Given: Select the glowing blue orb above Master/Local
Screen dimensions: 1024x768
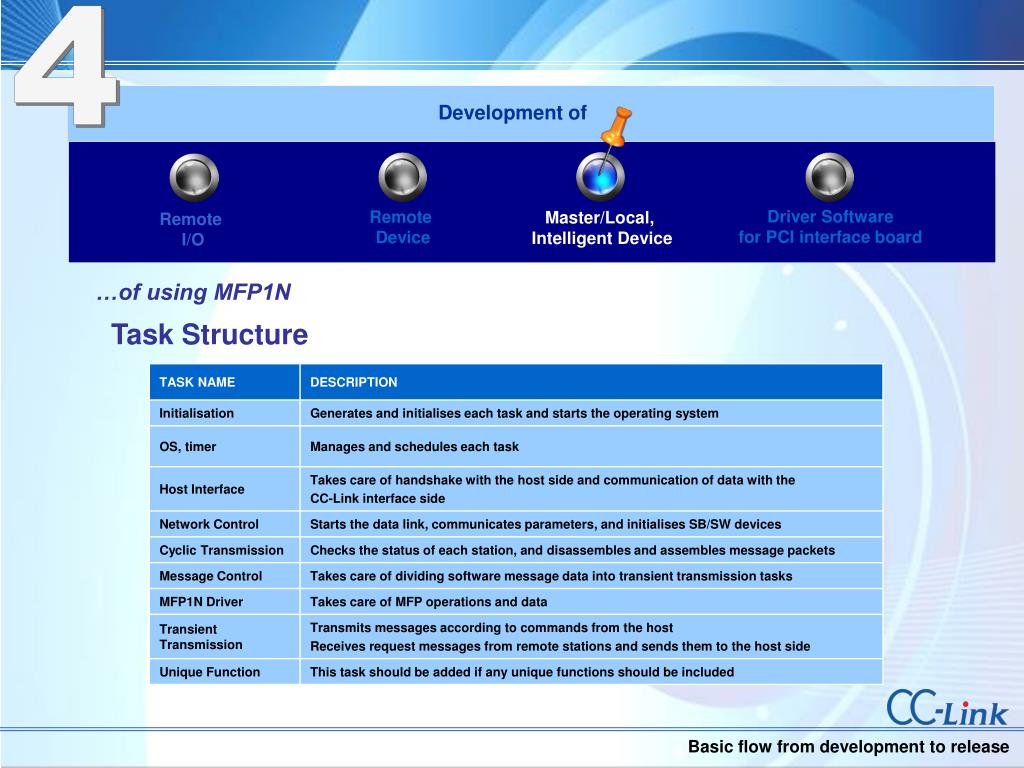Looking at the screenshot, I should coord(600,176).
